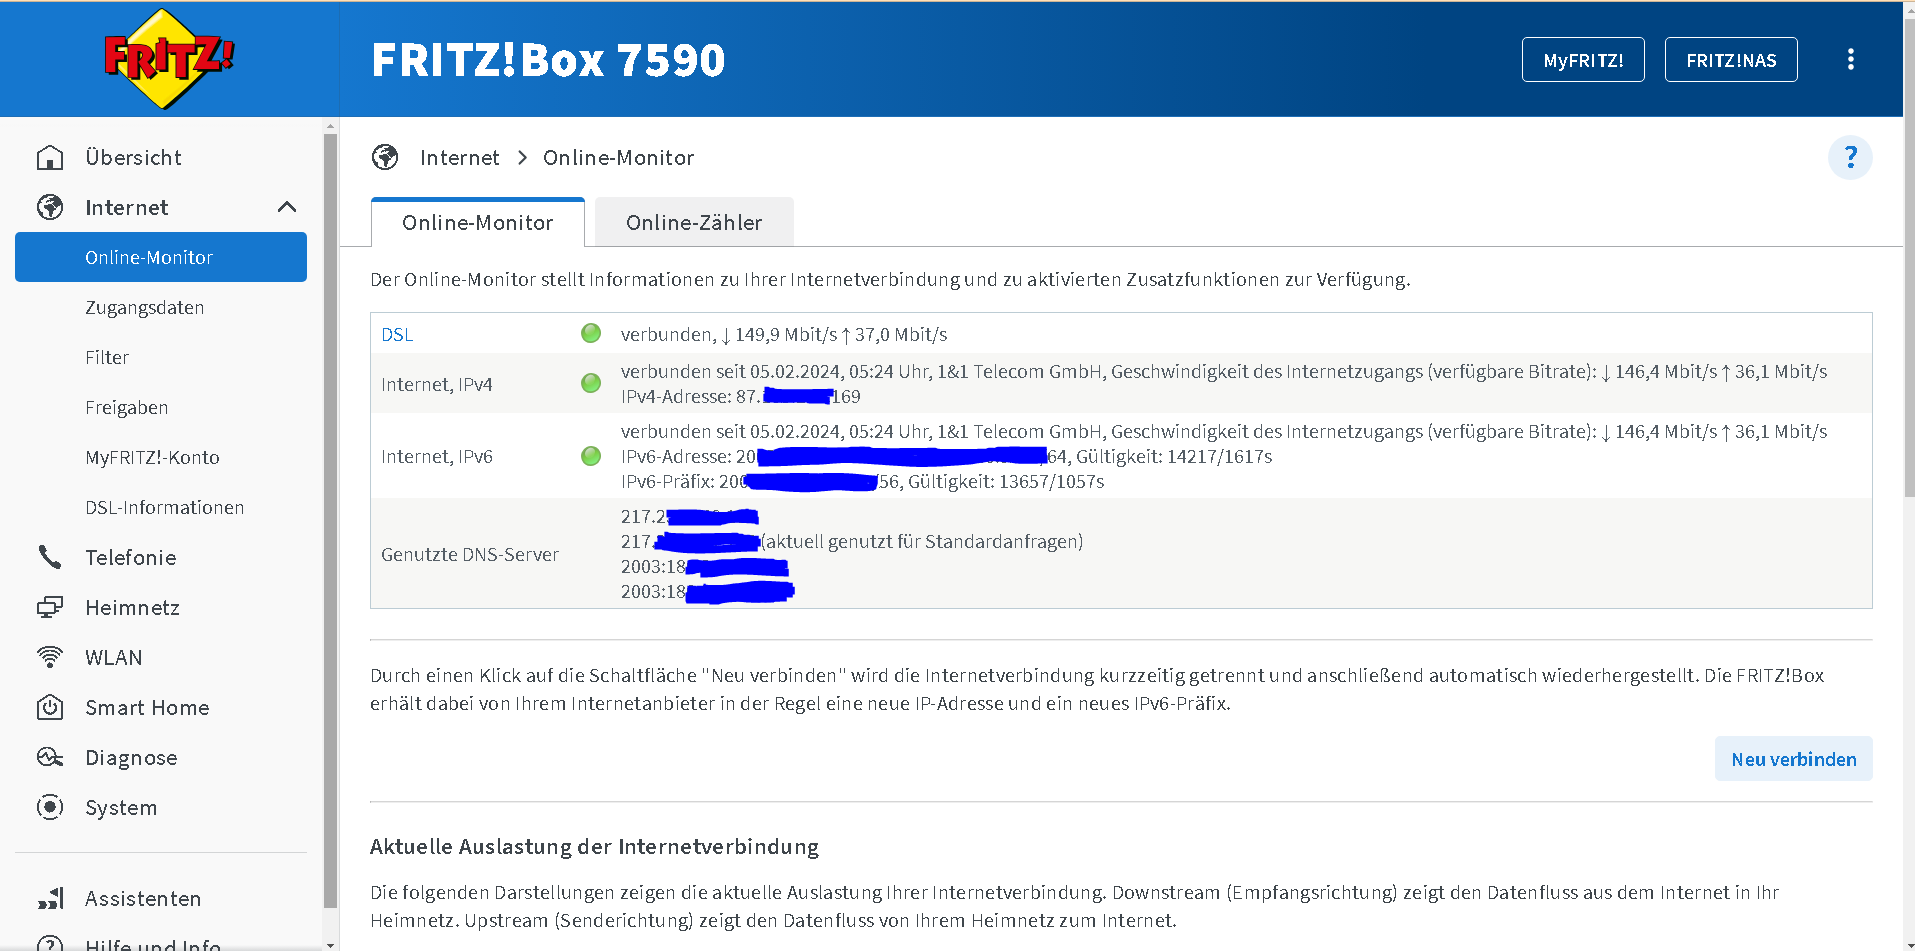Image resolution: width=1915 pixels, height=951 pixels.
Task: Open Heimnetz menu
Action: [132, 607]
